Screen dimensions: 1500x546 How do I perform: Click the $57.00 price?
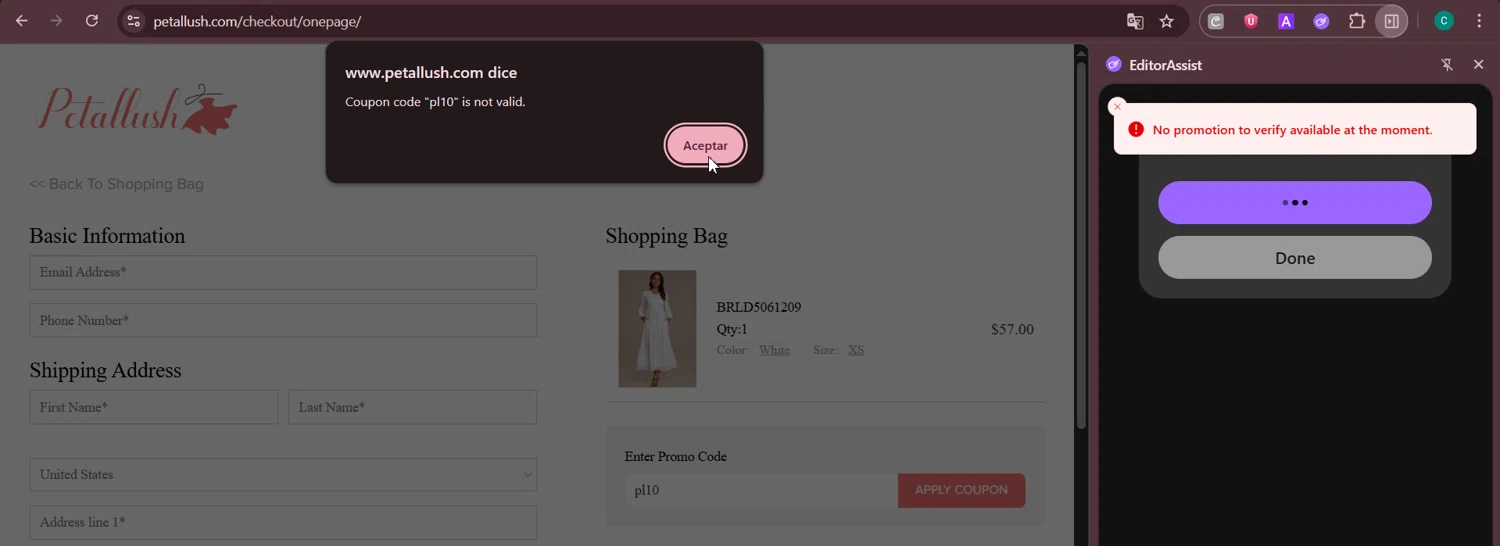(x=1012, y=329)
